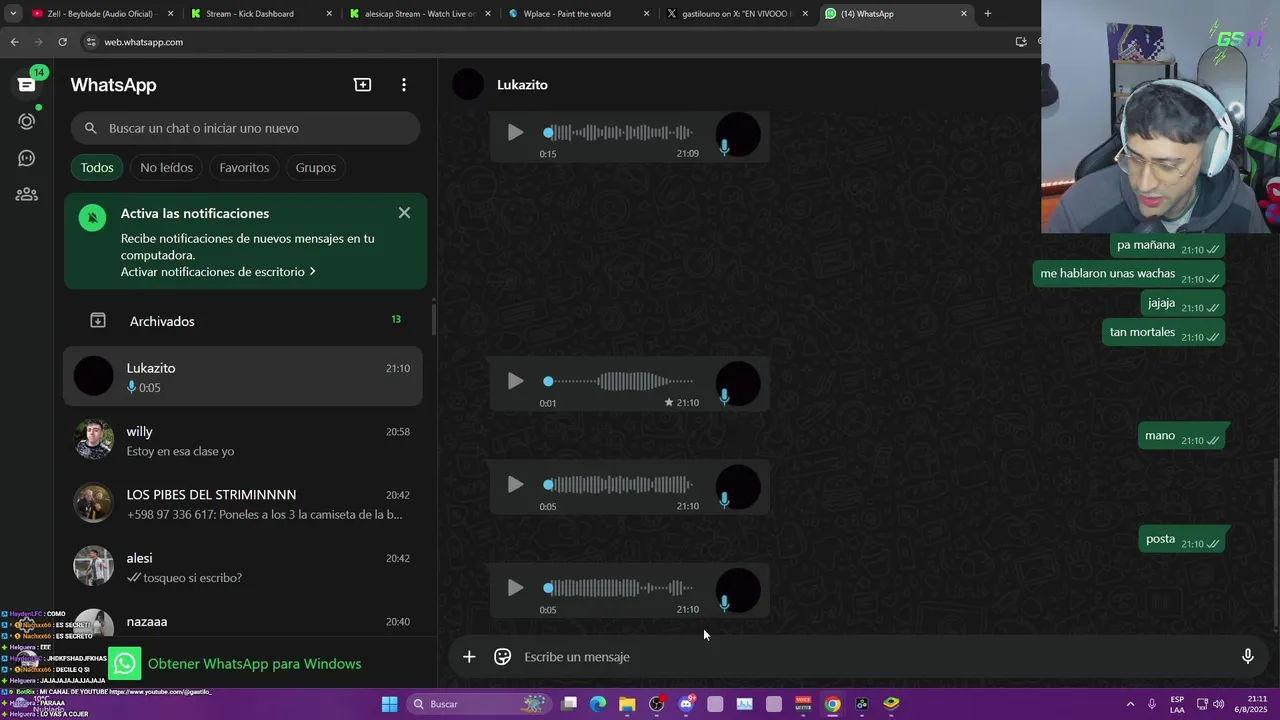Image resolution: width=1280 pixels, height=720 pixels.
Task: Open the Archivados folder
Action: 245,321
